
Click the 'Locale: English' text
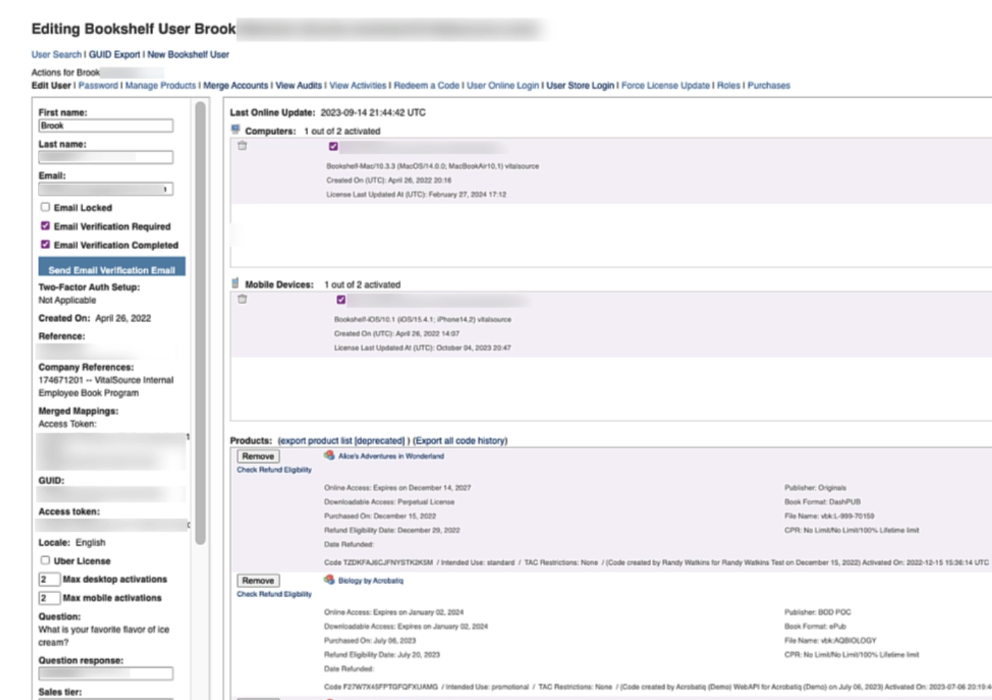71,542
